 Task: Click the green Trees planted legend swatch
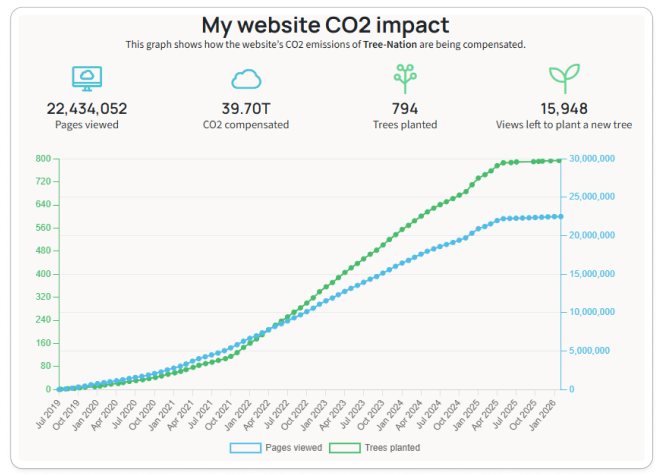pos(346,448)
